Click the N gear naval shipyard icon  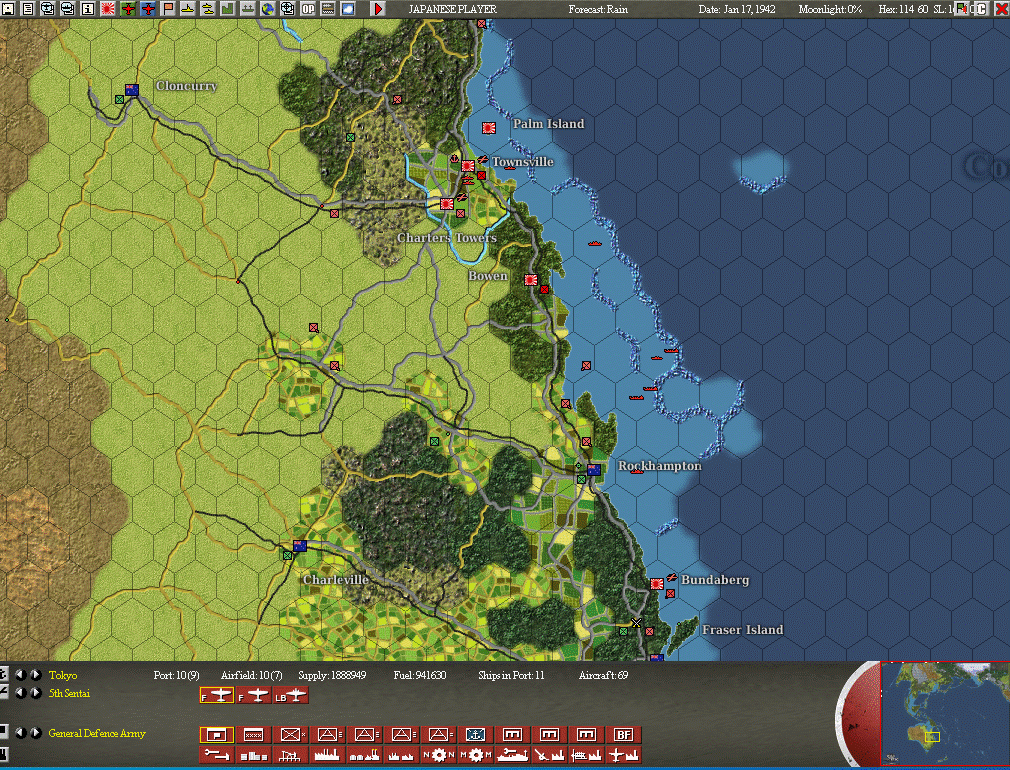point(438,755)
